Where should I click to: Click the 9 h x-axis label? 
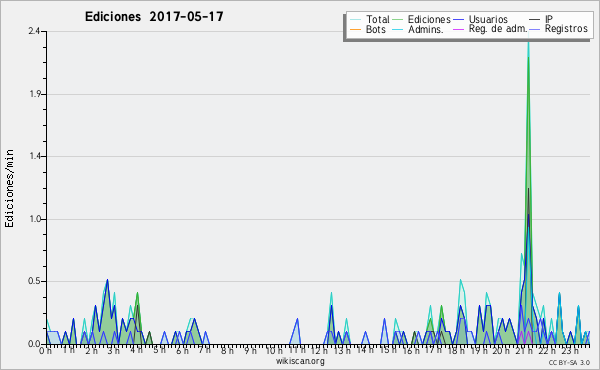coord(251,351)
